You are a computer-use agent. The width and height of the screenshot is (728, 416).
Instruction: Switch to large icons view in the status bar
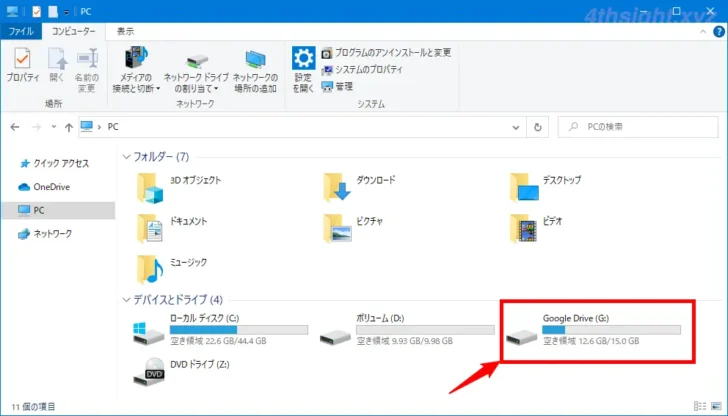click(716, 406)
